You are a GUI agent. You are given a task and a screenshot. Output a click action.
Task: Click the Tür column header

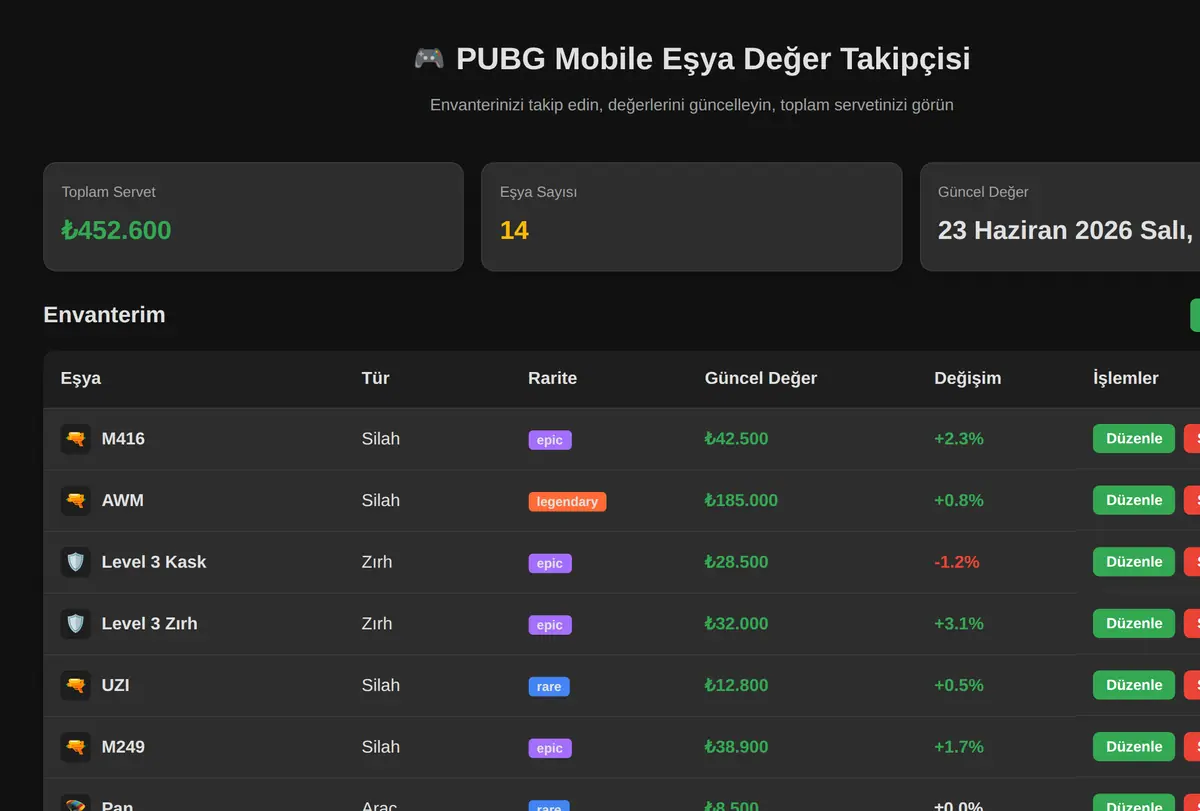[x=376, y=378]
